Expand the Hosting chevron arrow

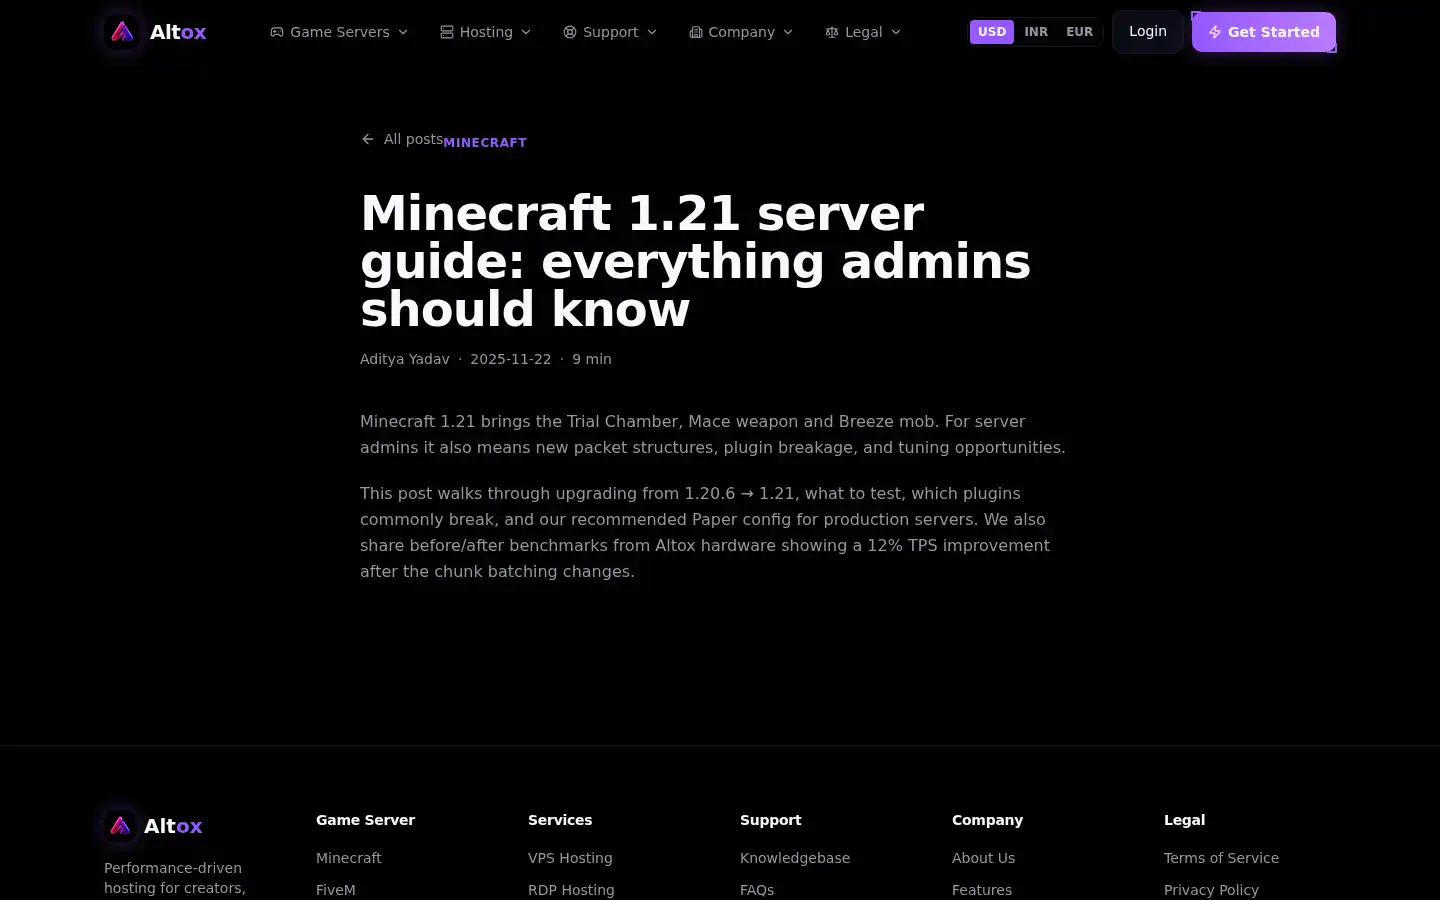[x=526, y=32]
